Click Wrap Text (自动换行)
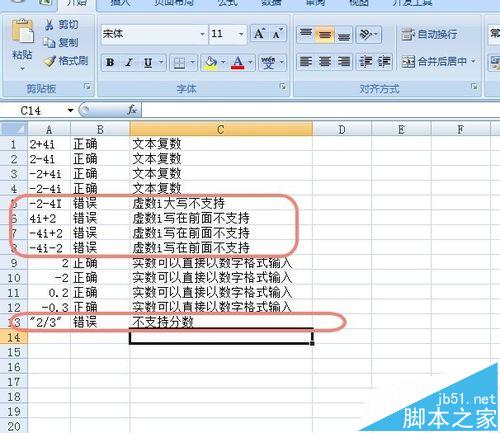 429,34
